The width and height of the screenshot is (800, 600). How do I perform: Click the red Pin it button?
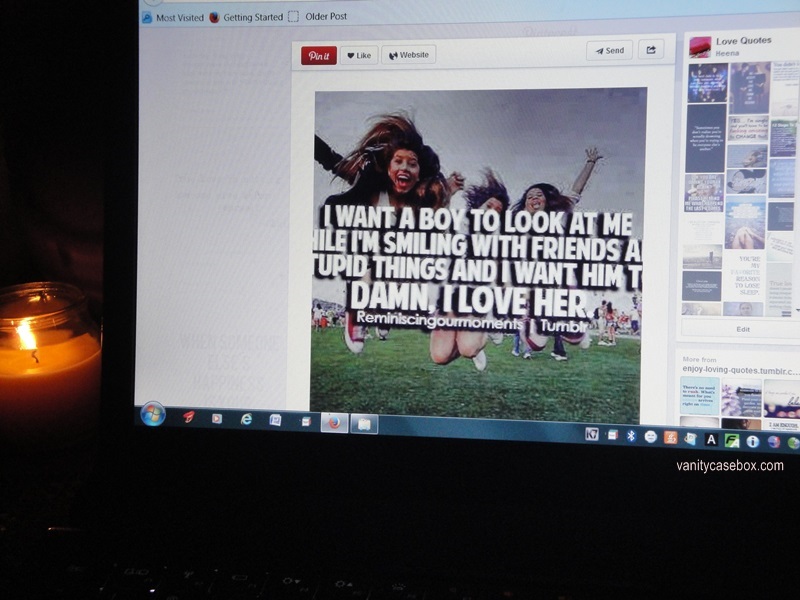pos(319,55)
